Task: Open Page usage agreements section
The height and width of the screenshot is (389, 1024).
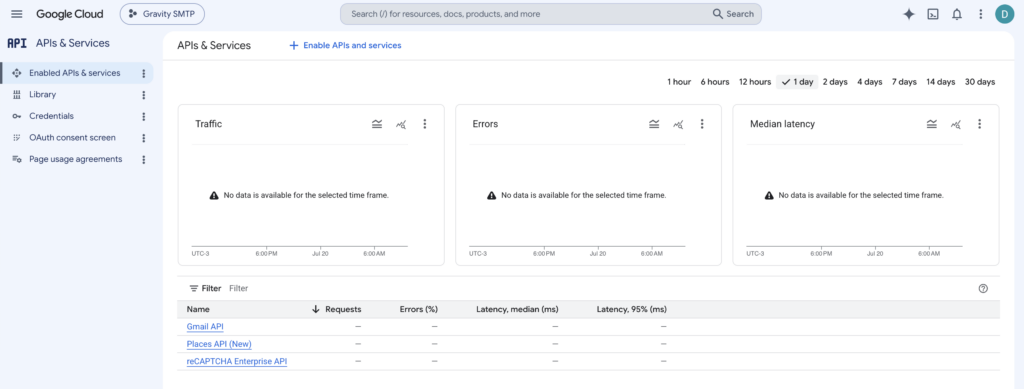Action: [x=76, y=159]
